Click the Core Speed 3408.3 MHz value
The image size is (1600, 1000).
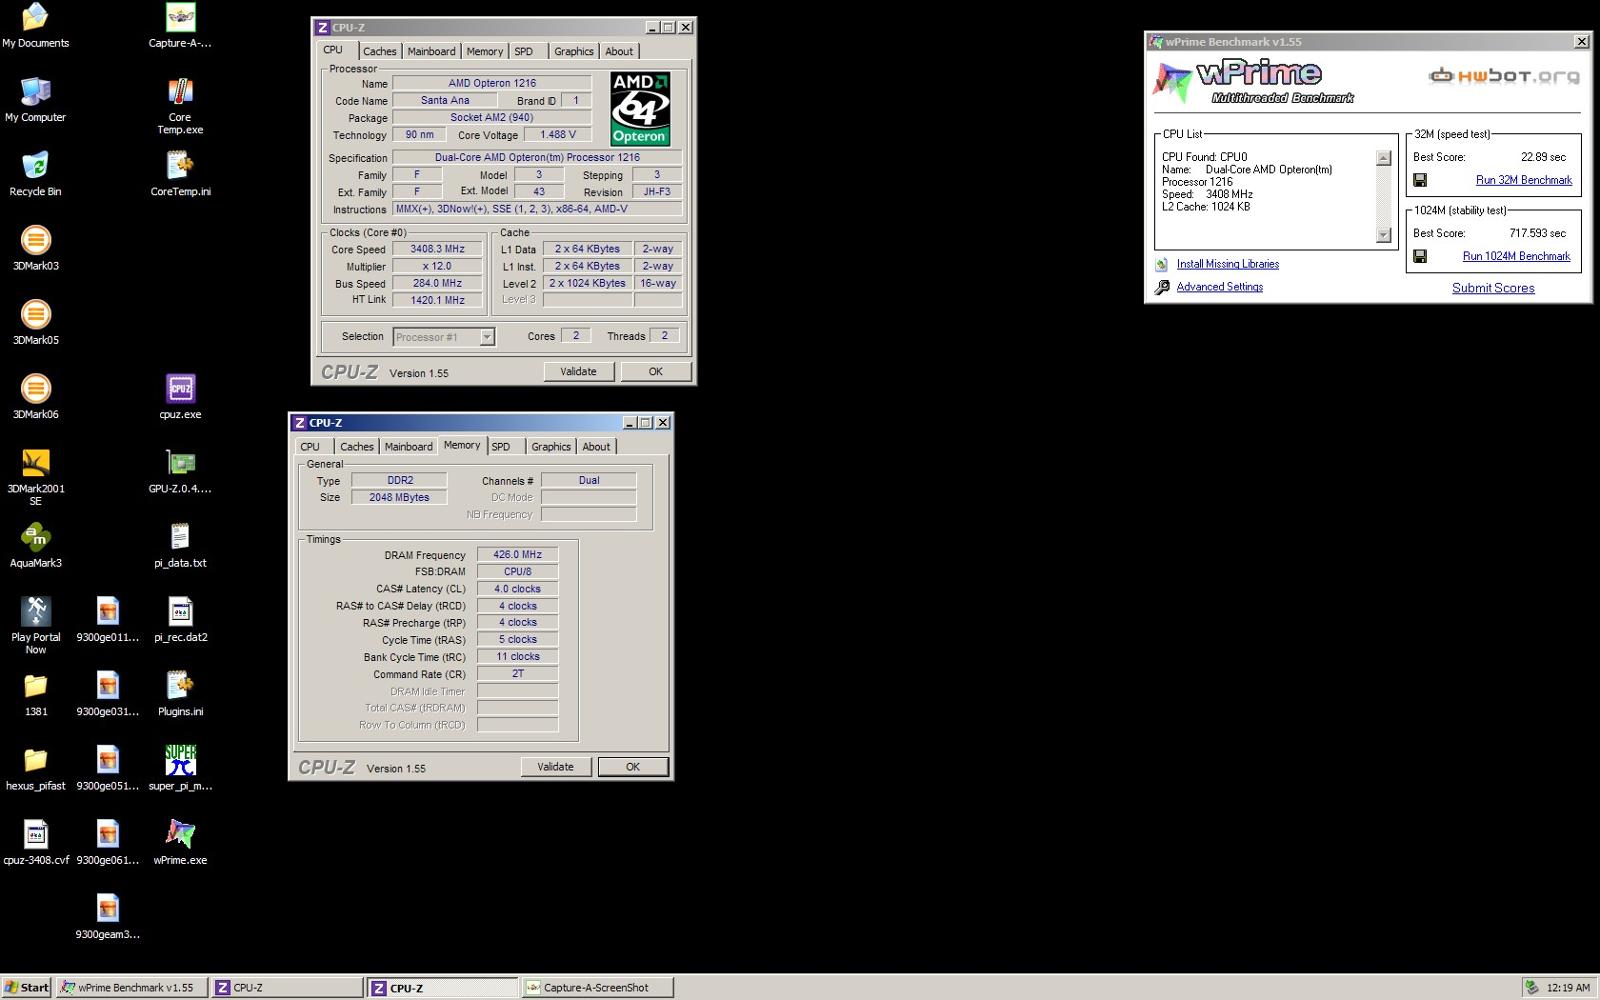(437, 249)
